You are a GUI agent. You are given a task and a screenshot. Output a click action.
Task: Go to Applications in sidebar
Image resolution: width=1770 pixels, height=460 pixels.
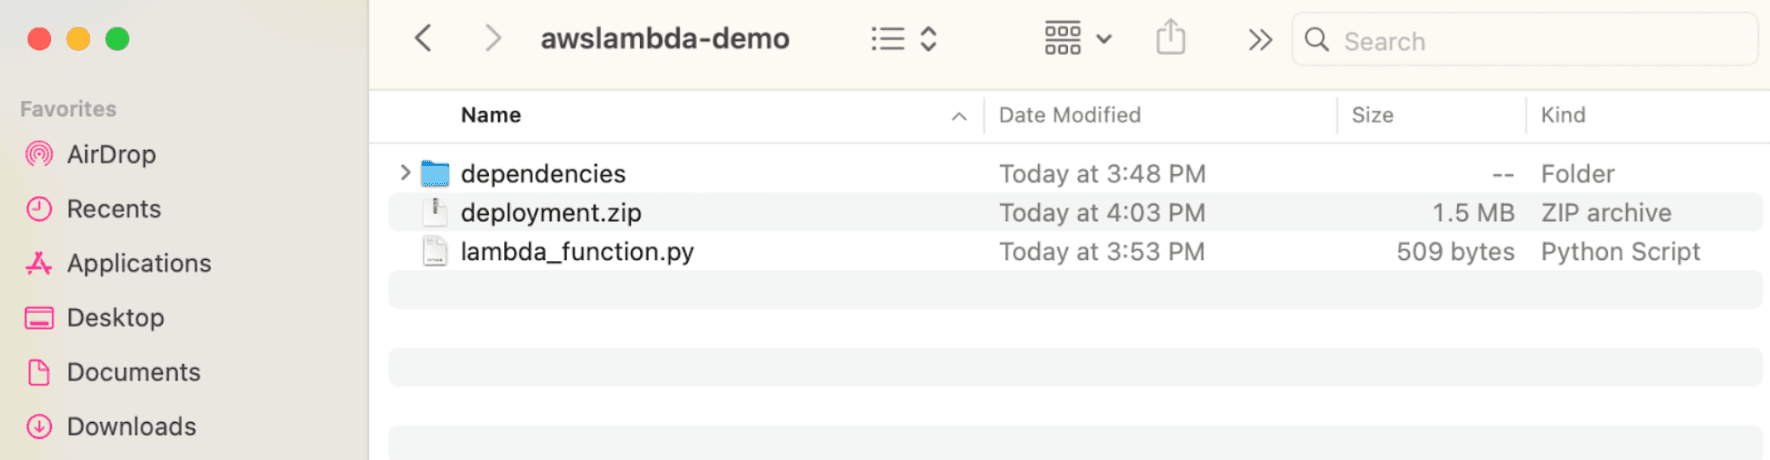point(139,263)
